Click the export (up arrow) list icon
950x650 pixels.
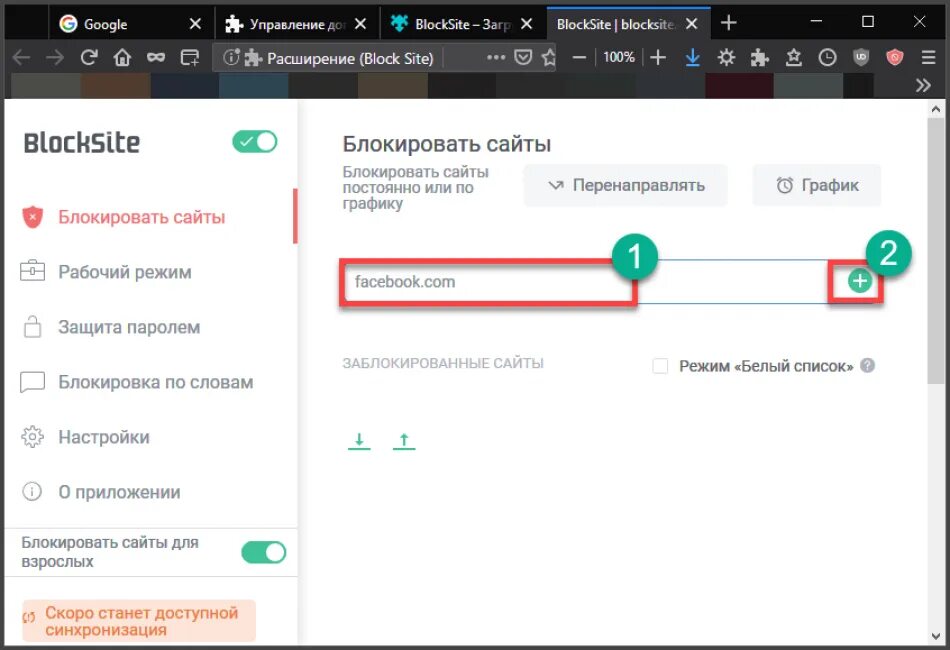click(x=404, y=441)
